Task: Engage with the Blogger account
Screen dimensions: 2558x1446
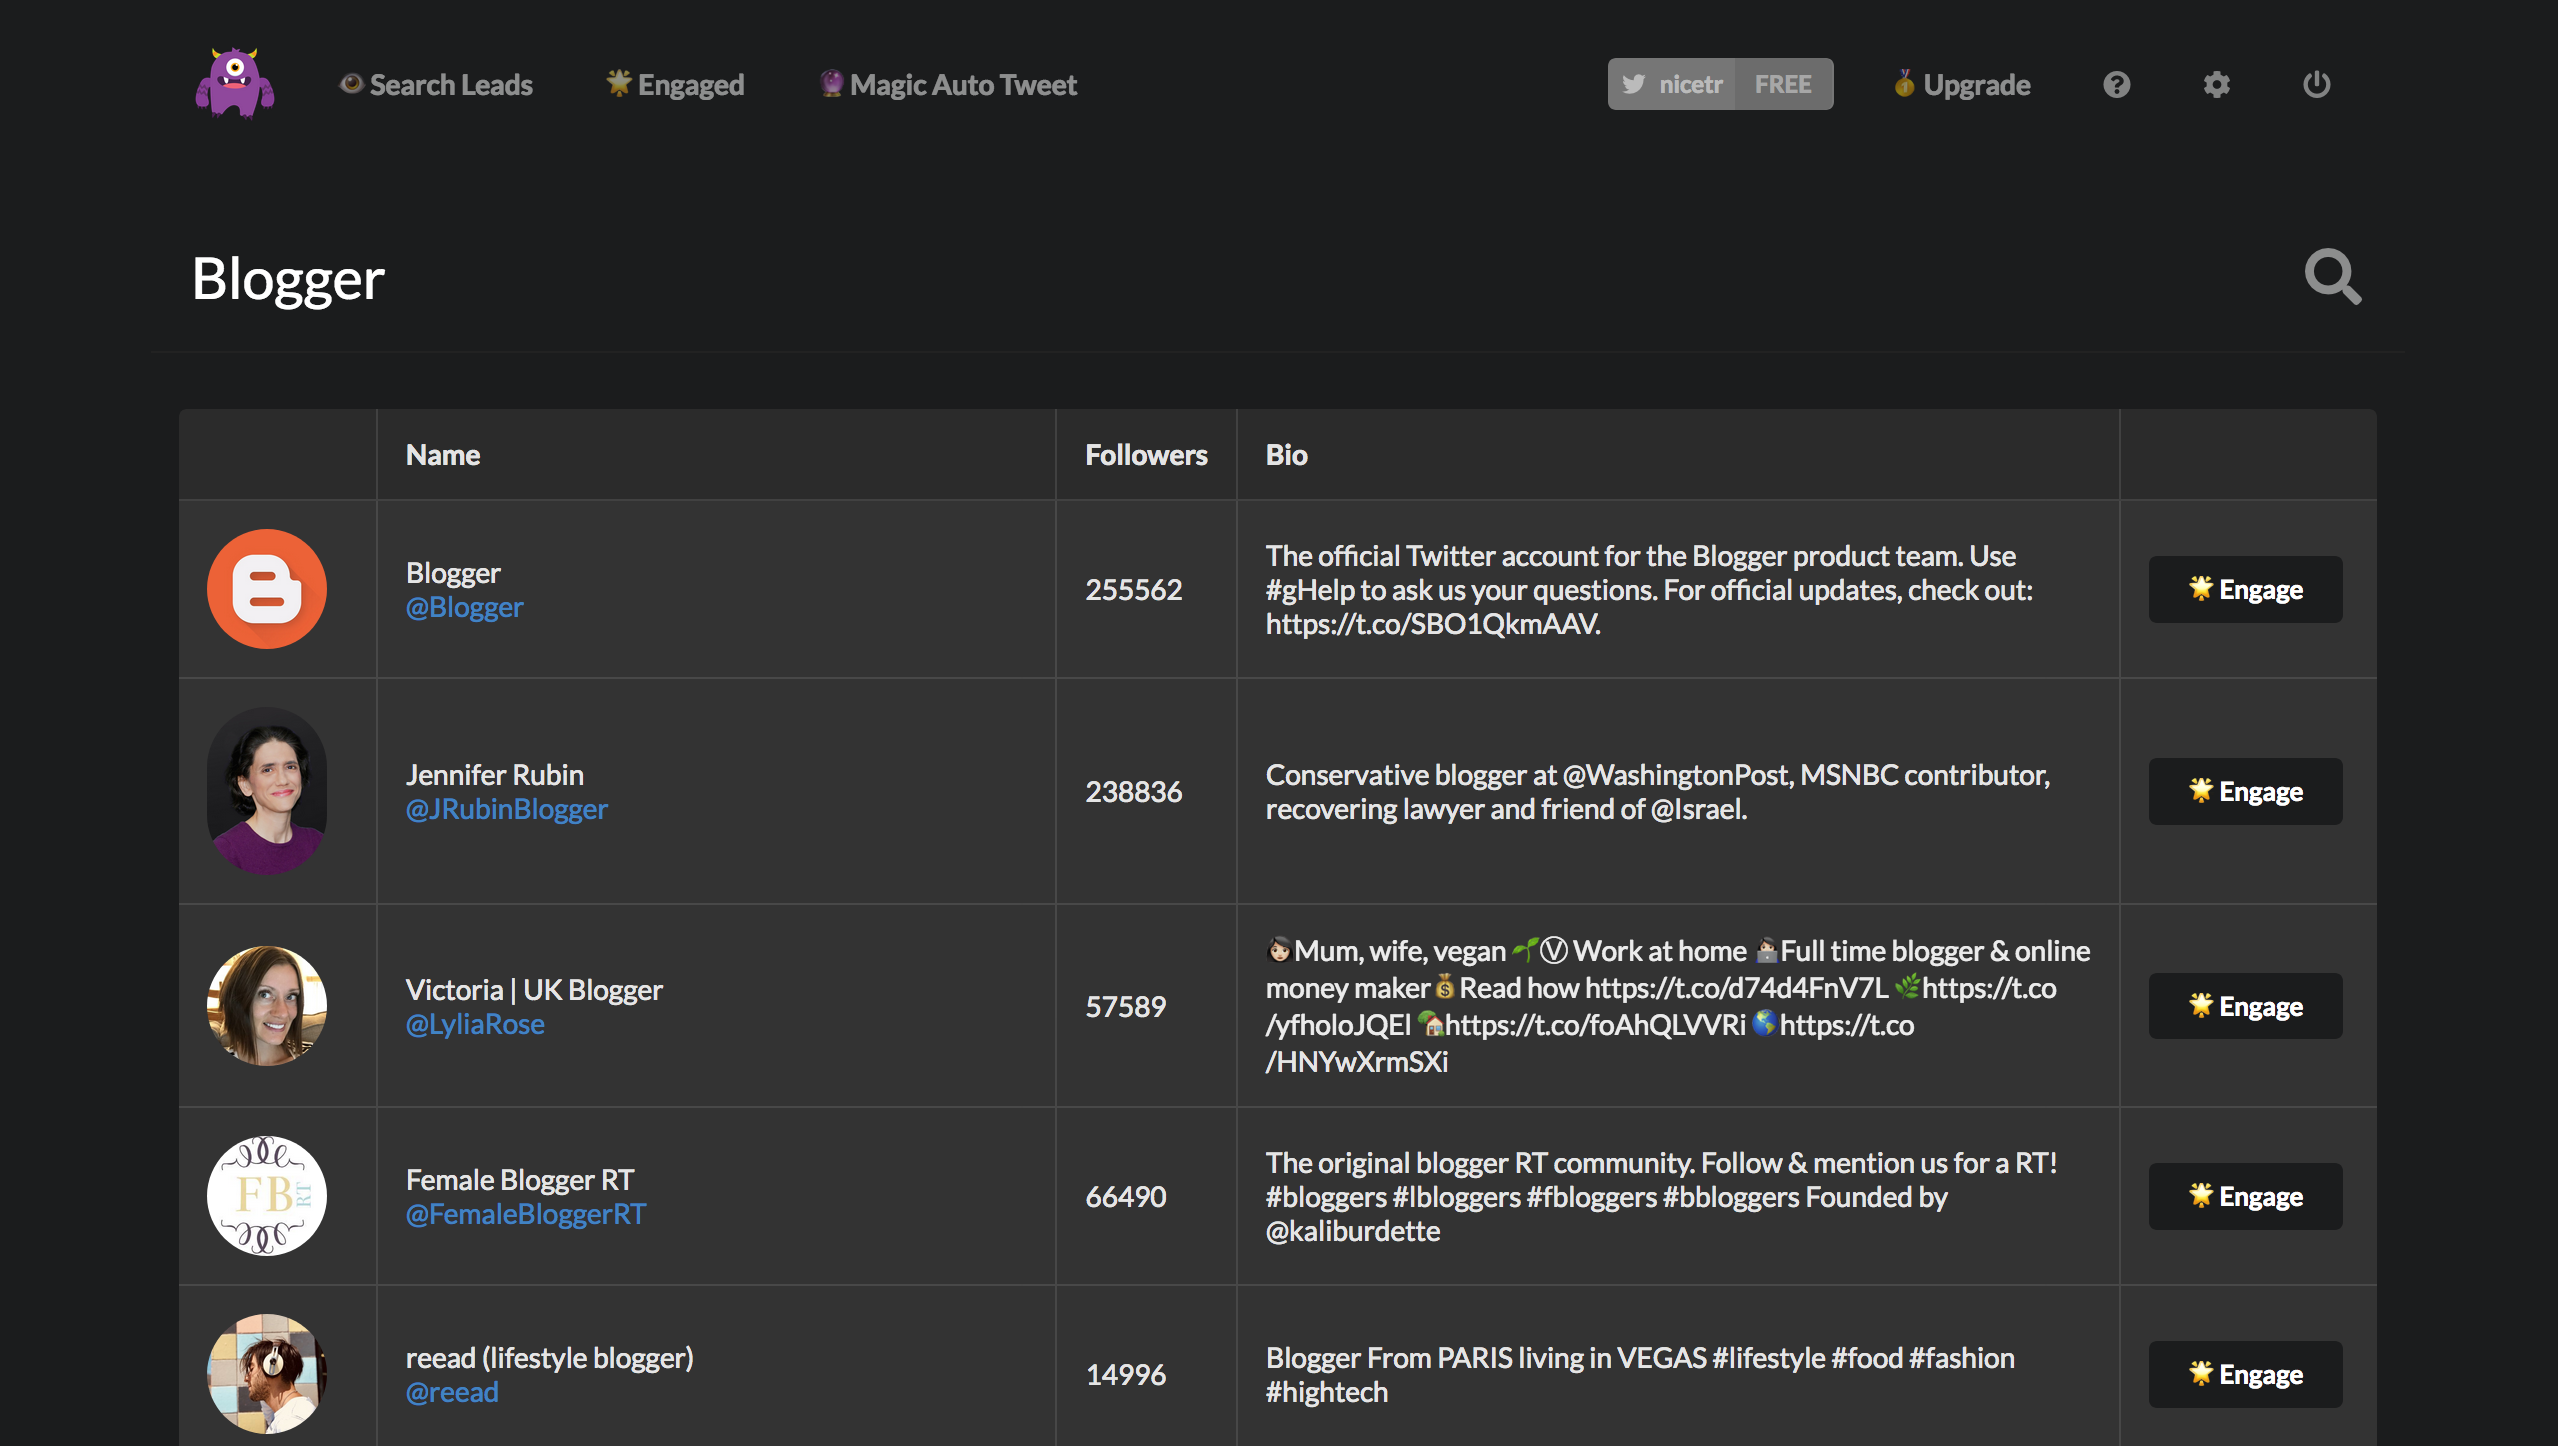Action: click(x=2245, y=590)
